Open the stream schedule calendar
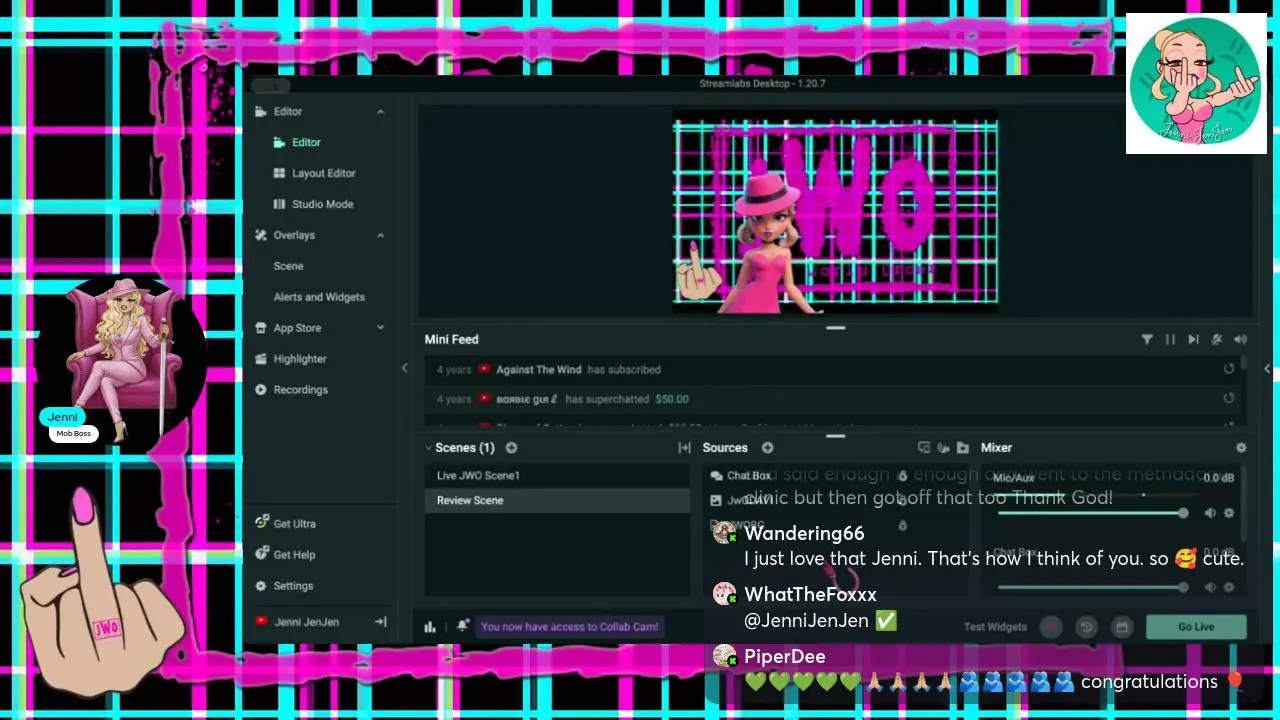This screenshot has height=720, width=1280. coord(1122,627)
